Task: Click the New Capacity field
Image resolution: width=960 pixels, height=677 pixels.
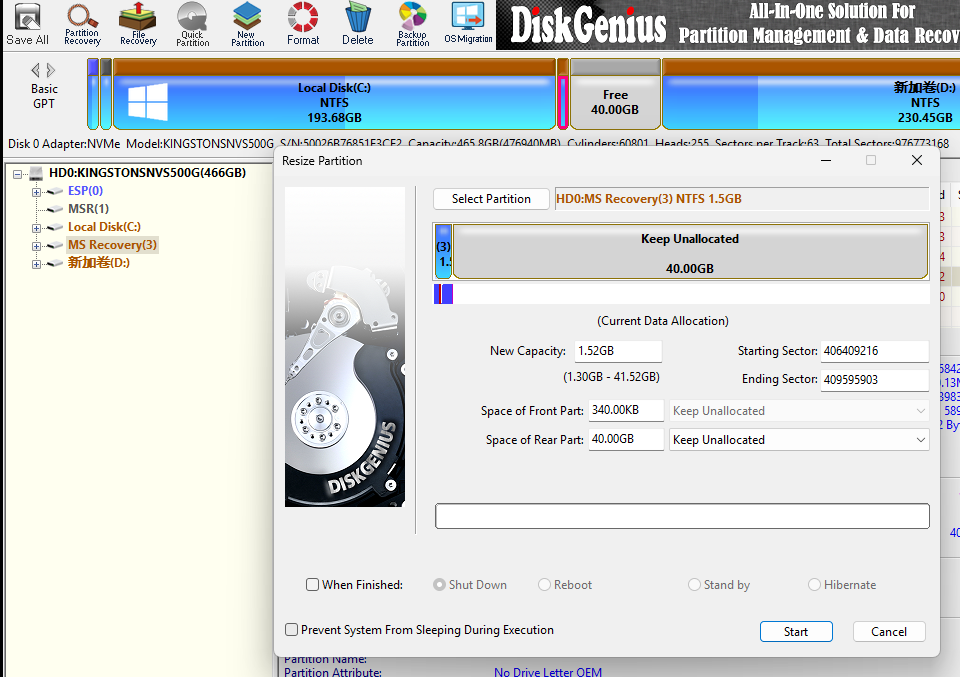Action: [618, 351]
